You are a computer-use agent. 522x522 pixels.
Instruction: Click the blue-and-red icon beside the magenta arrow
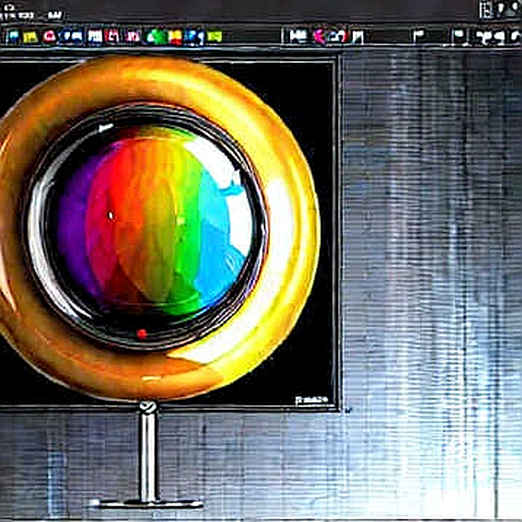pyautogui.click(x=338, y=36)
